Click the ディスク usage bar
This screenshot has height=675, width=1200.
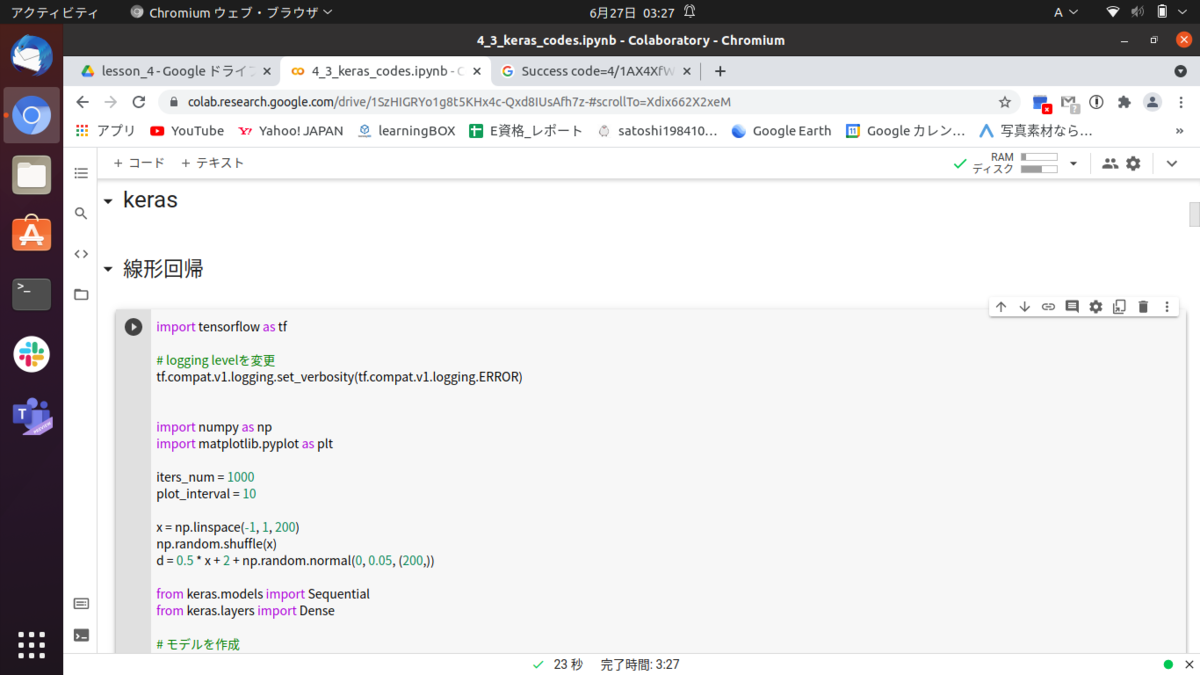pos(1039,169)
